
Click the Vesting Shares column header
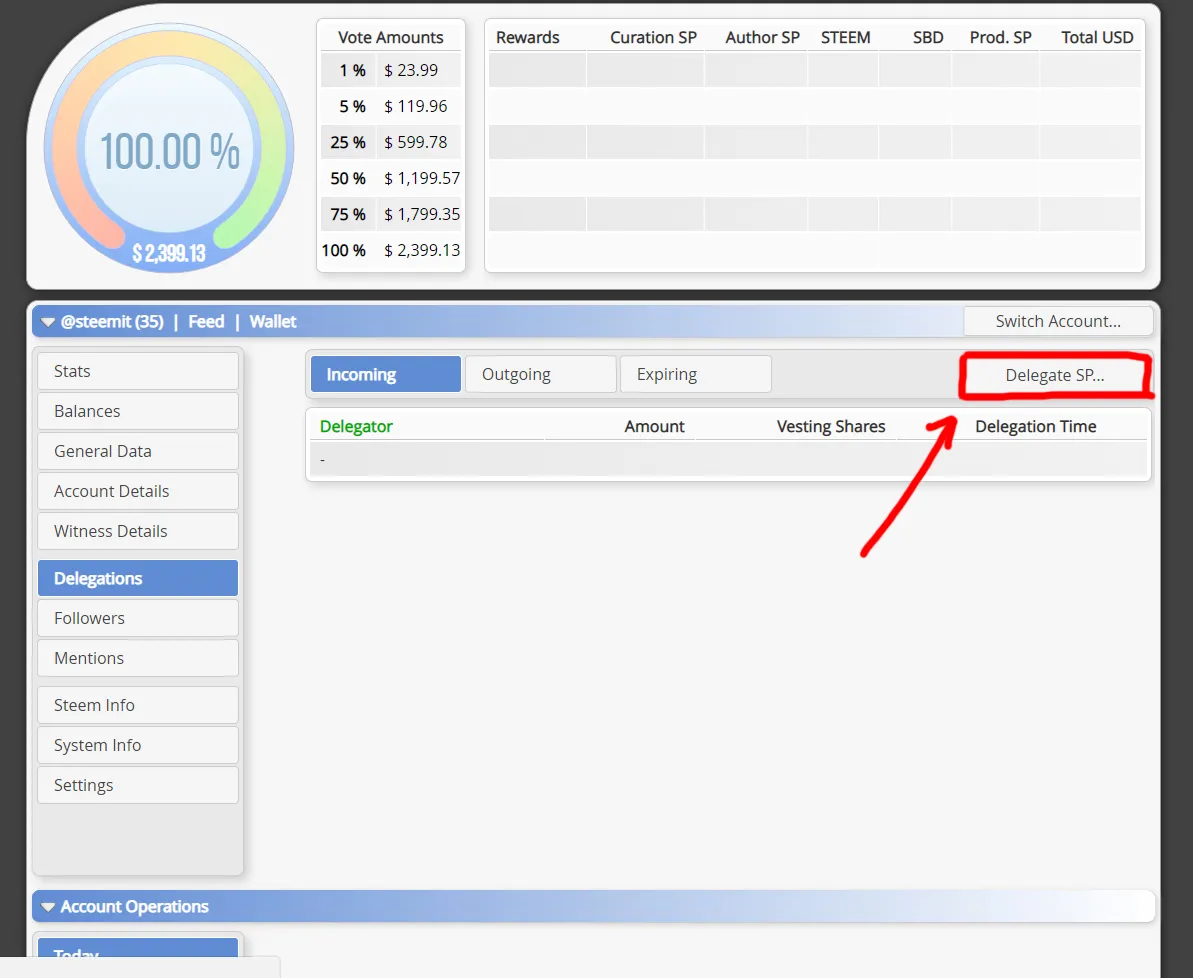[x=831, y=426]
